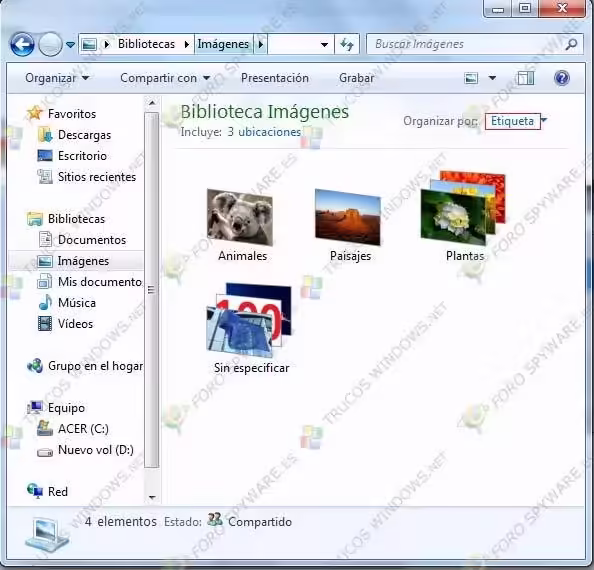Select Imágenes library in navigation pane
The image size is (594, 570).
click(76, 261)
